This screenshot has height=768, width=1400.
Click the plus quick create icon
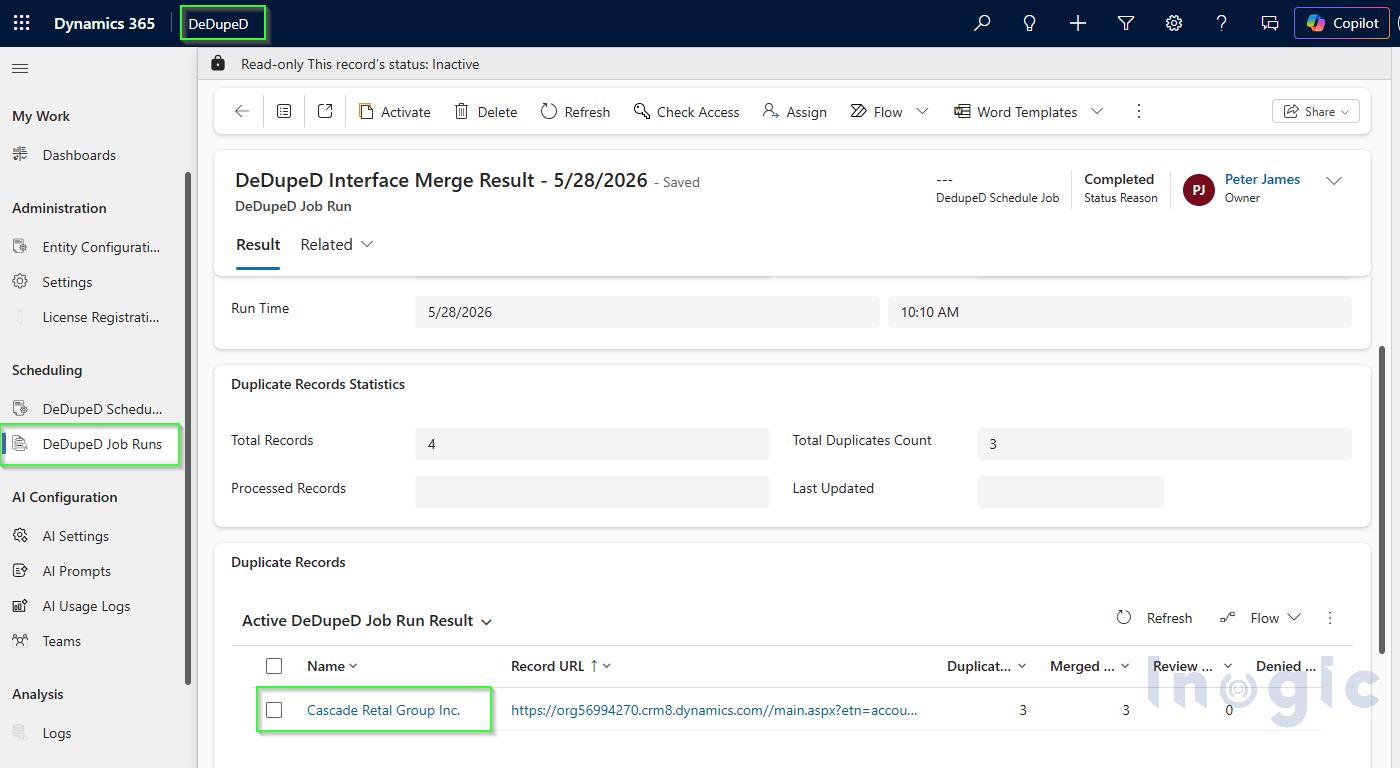[1077, 23]
